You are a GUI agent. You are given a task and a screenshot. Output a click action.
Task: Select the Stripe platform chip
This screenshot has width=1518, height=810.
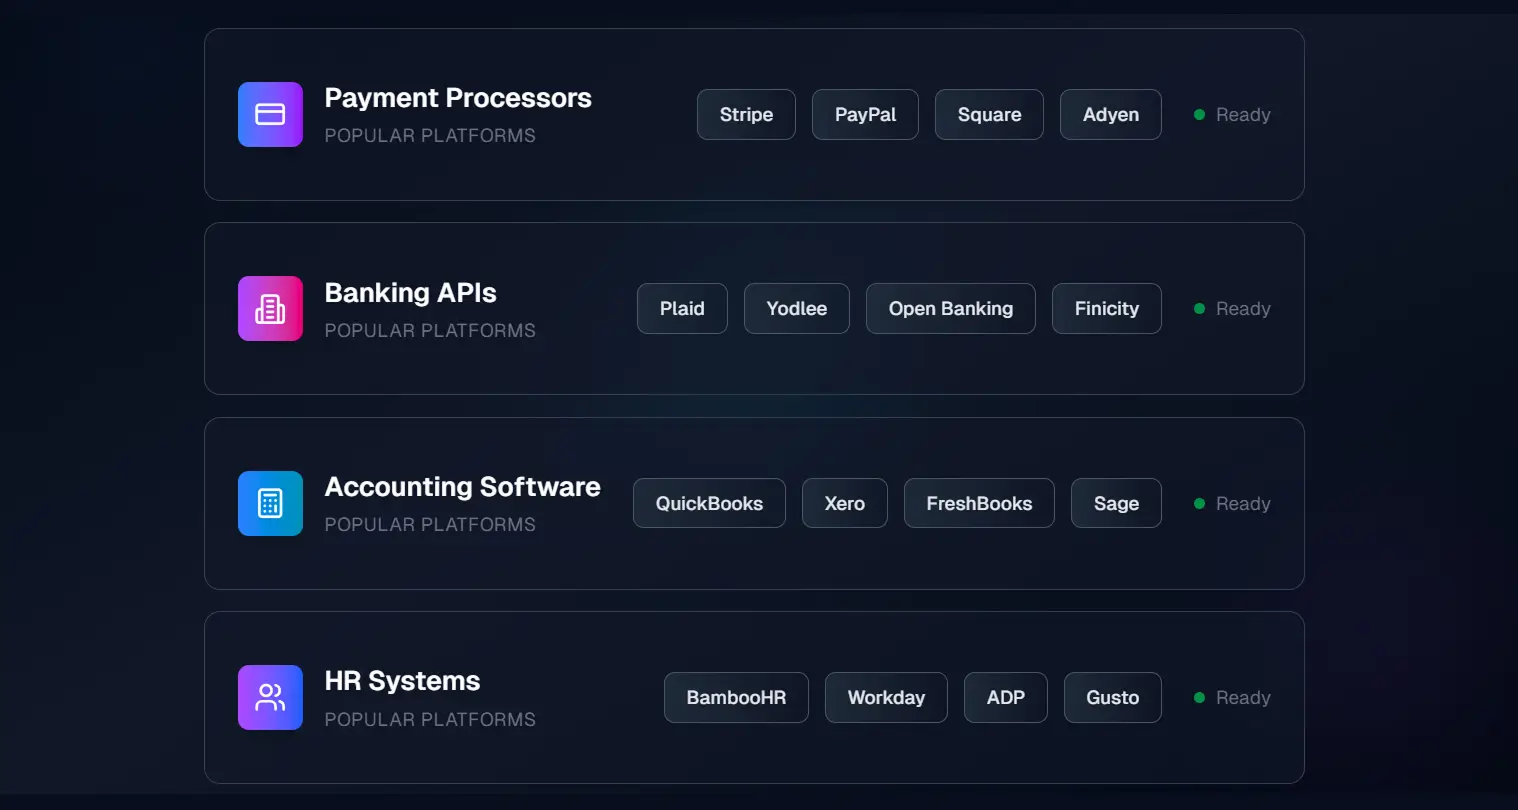pos(746,114)
